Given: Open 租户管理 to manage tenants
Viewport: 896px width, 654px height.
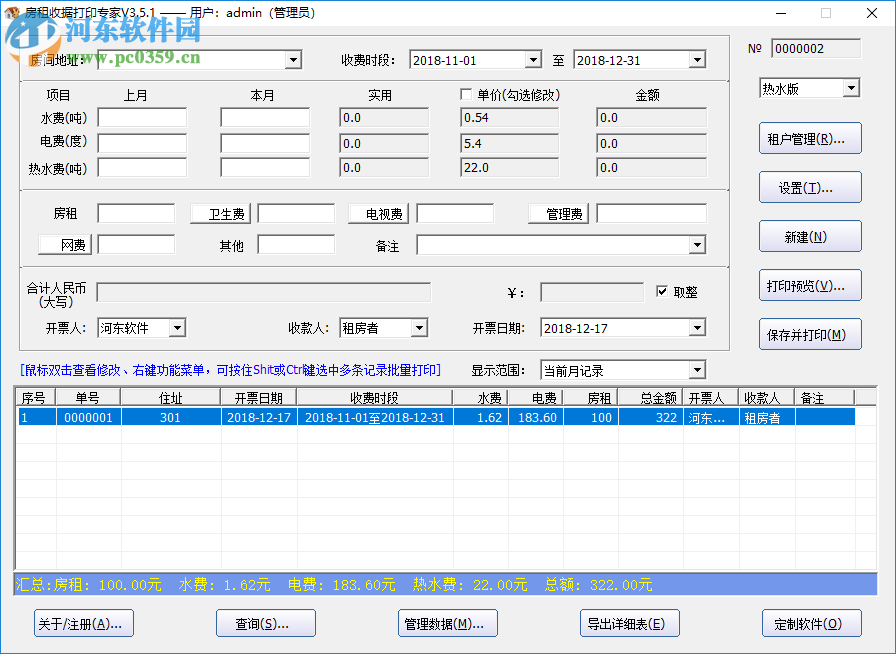Looking at the screenshot, I should 810,138.
